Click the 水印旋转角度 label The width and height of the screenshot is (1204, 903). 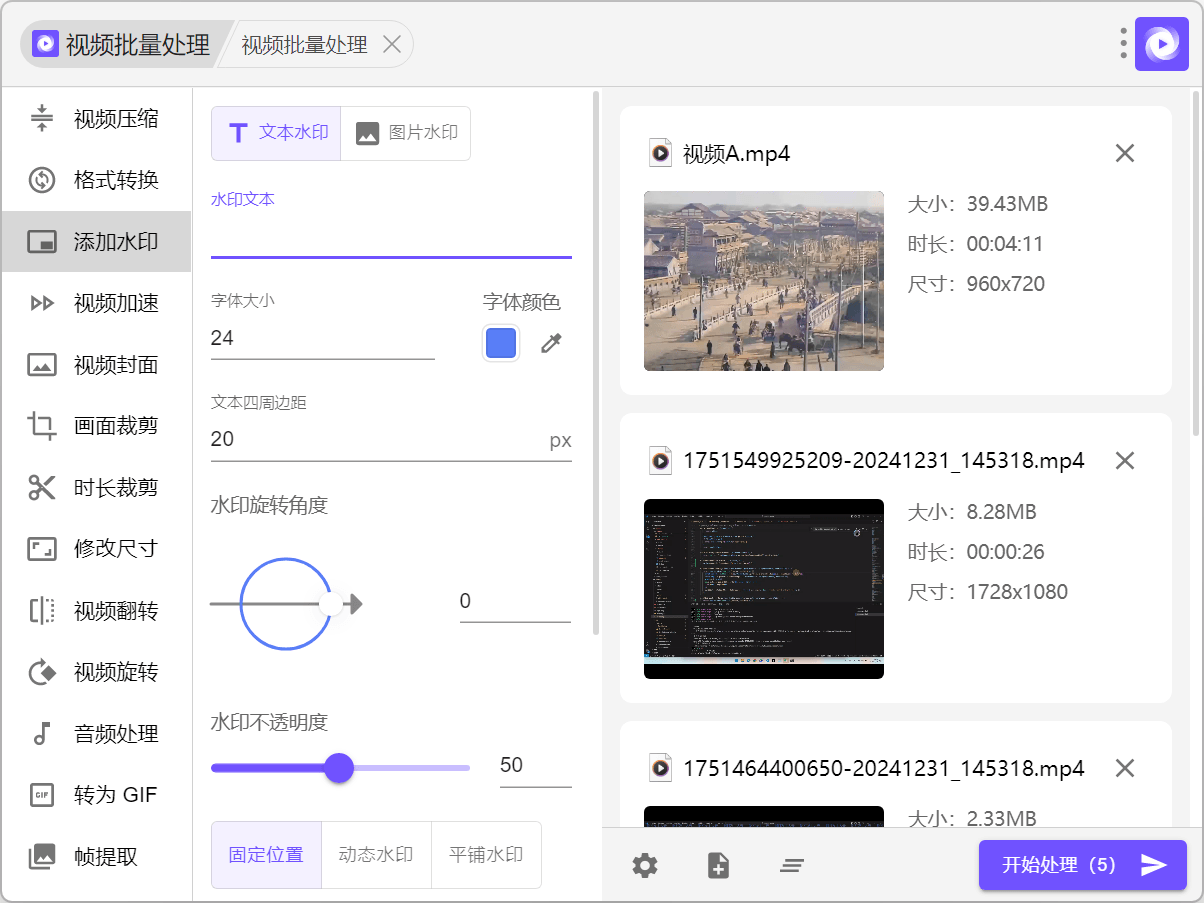[x=269, y=505]
